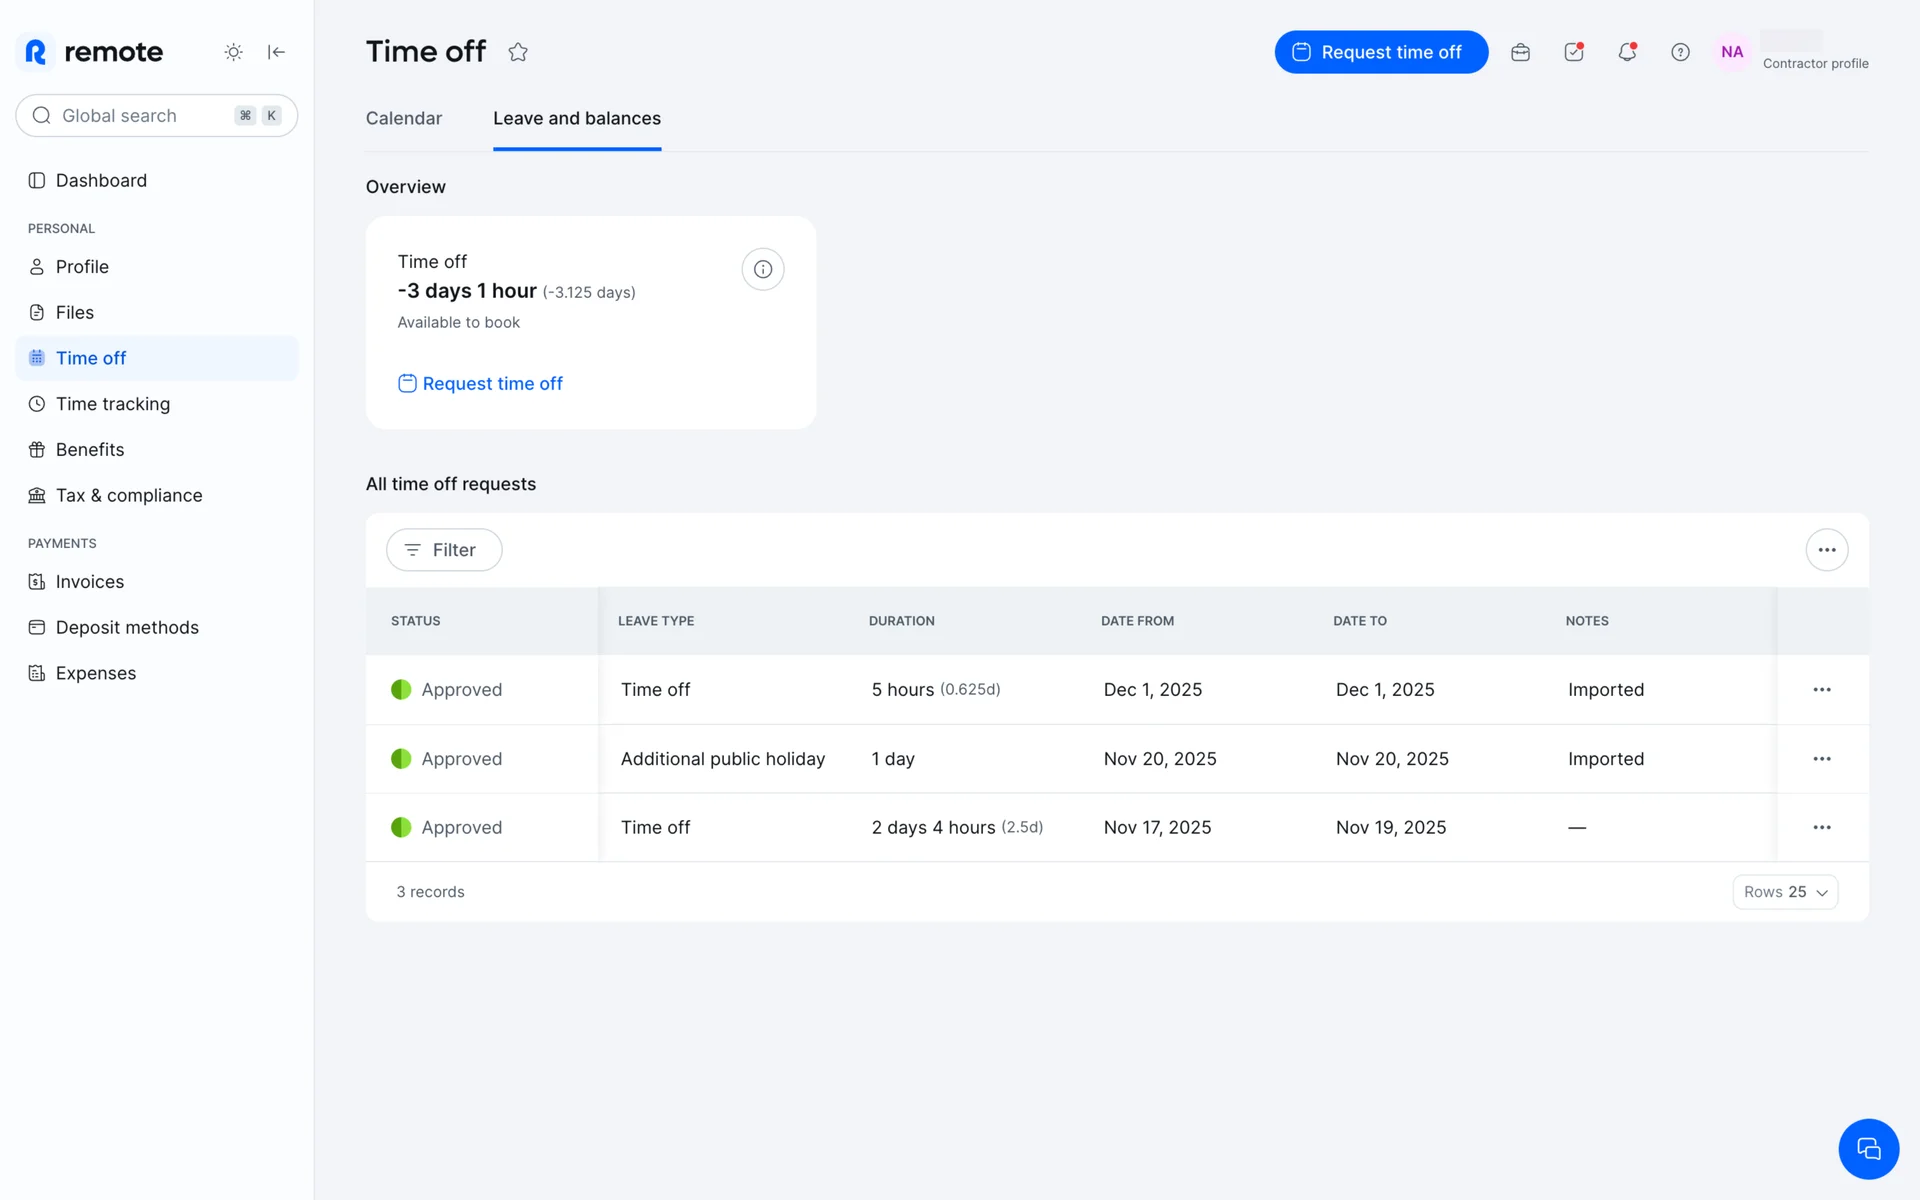Expand the Rows 25 dropdown
The image size is (1920, 1200).
[1785, 892]
